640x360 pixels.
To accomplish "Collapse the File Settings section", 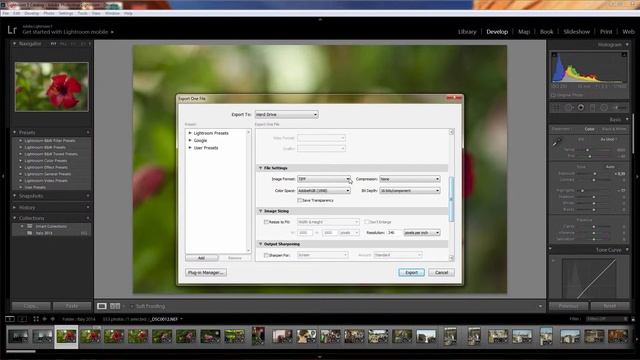I will pyautogui.click(x=261, y=168).
